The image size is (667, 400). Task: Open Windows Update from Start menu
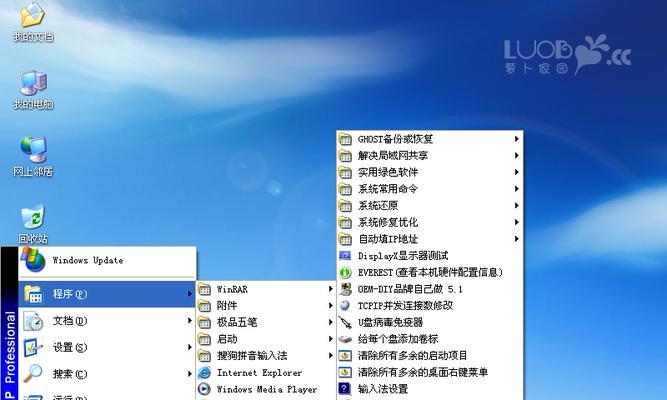click(x=107, y=260)
